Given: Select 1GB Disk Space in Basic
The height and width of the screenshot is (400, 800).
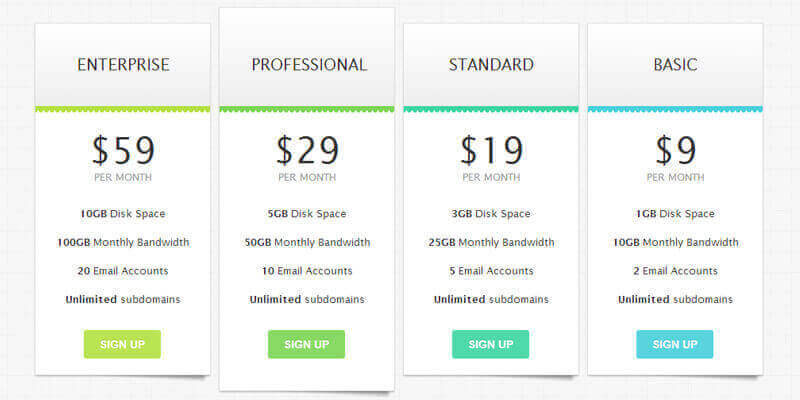Looking at the screenshot, I should [x=675, y=213].
